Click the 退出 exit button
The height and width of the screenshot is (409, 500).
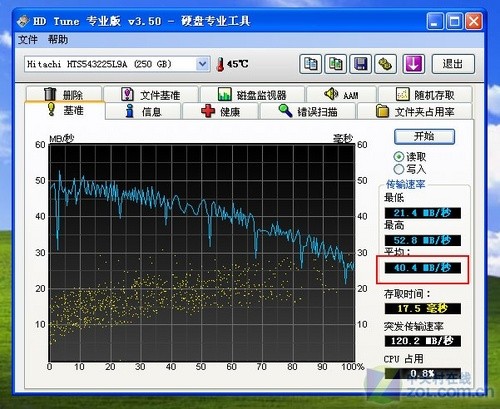[x=453, y=64]
